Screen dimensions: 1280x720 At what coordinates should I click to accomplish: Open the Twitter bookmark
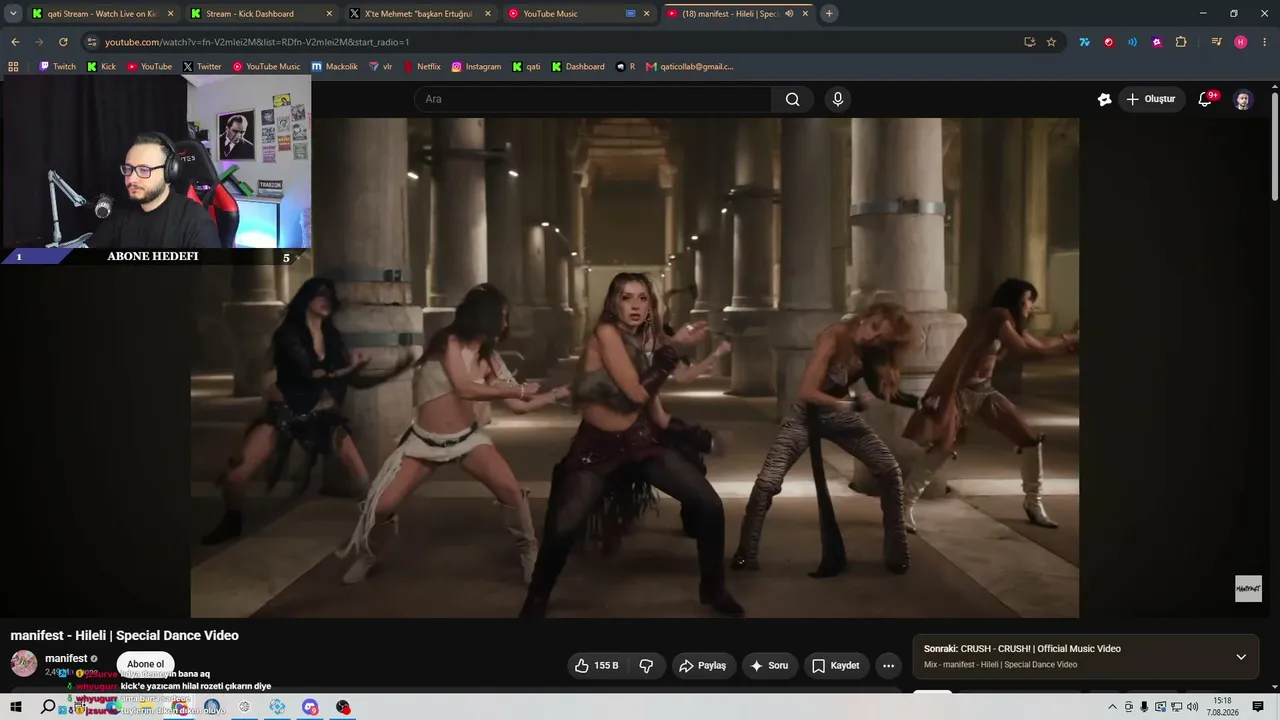pyautogui.click(x=202, y=67)
